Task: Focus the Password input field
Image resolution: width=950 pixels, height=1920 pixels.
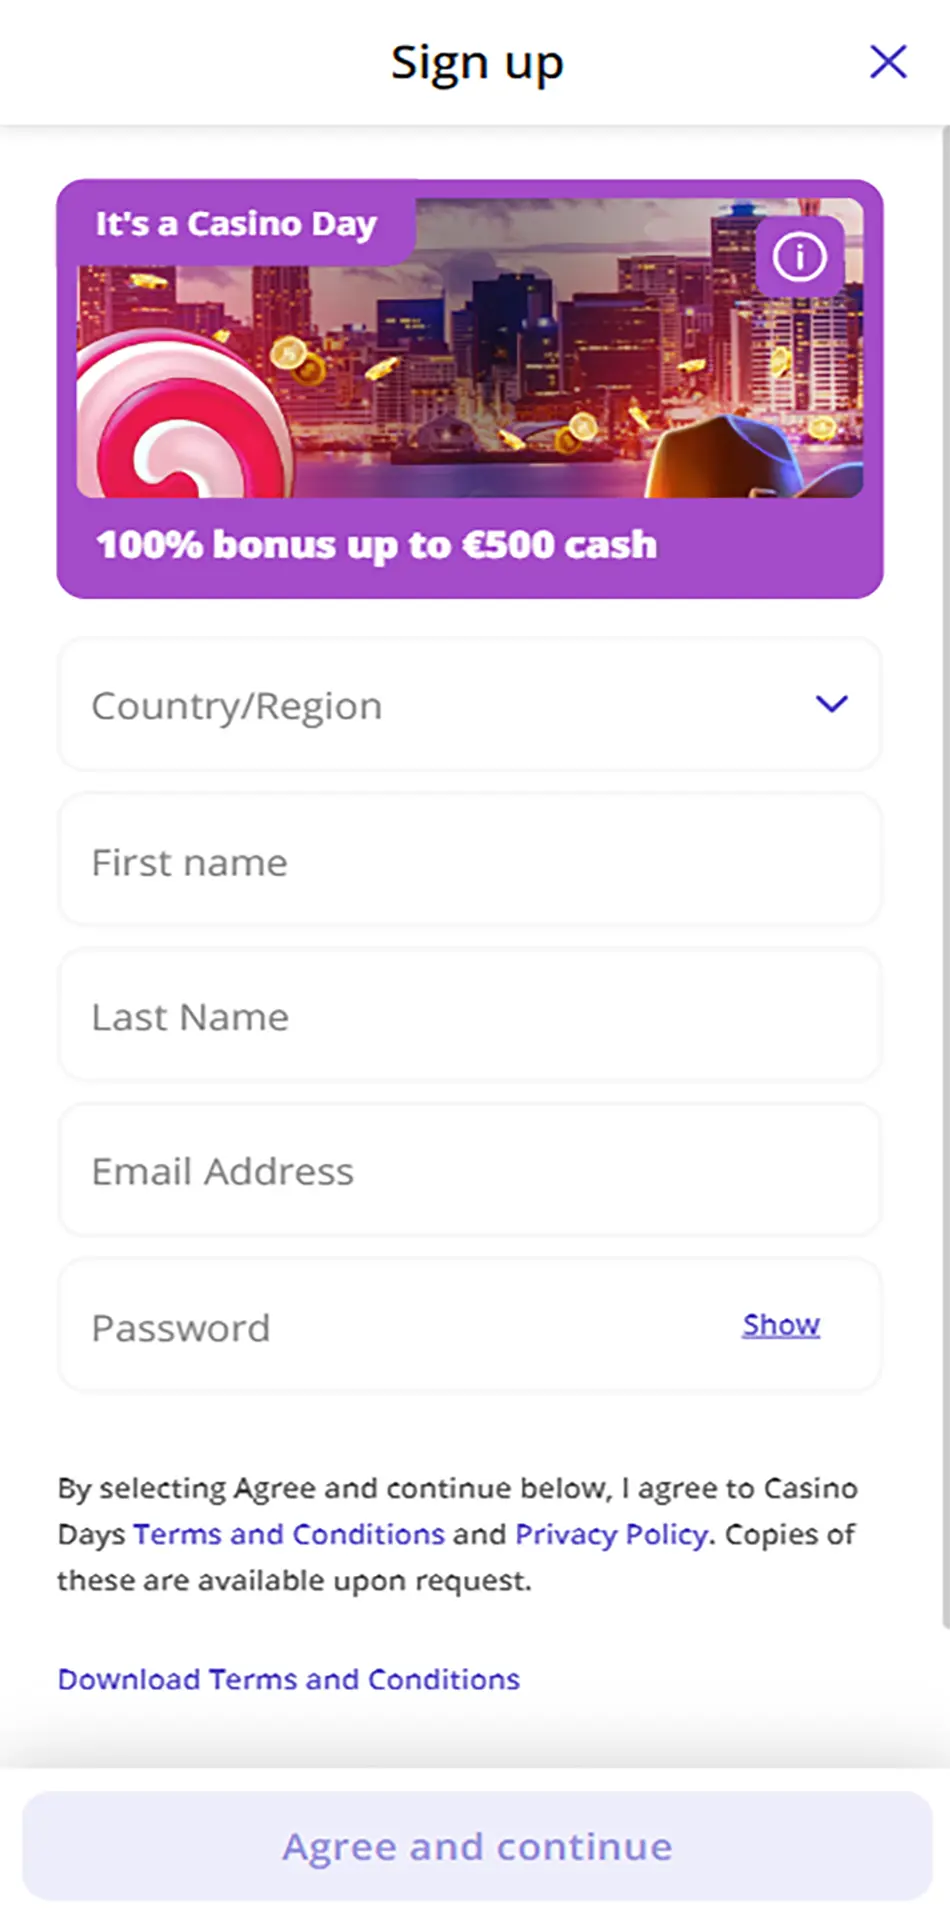Action: pyautogui.click(x=400, y=1327)
